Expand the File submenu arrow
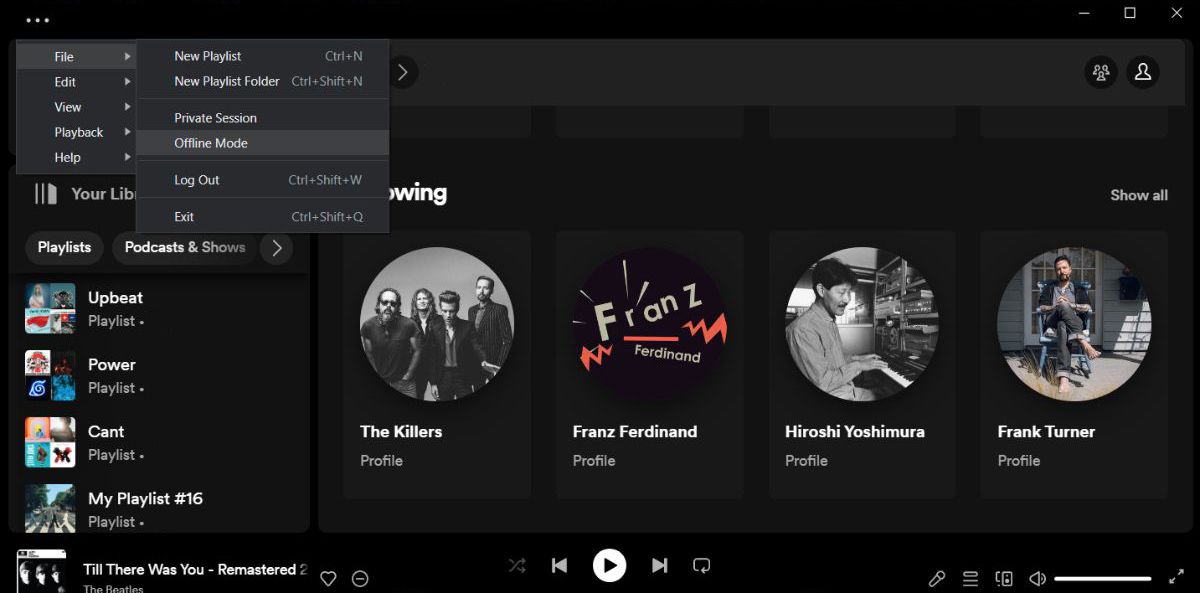Screen dimensions: 1200x593 (128, 57)
